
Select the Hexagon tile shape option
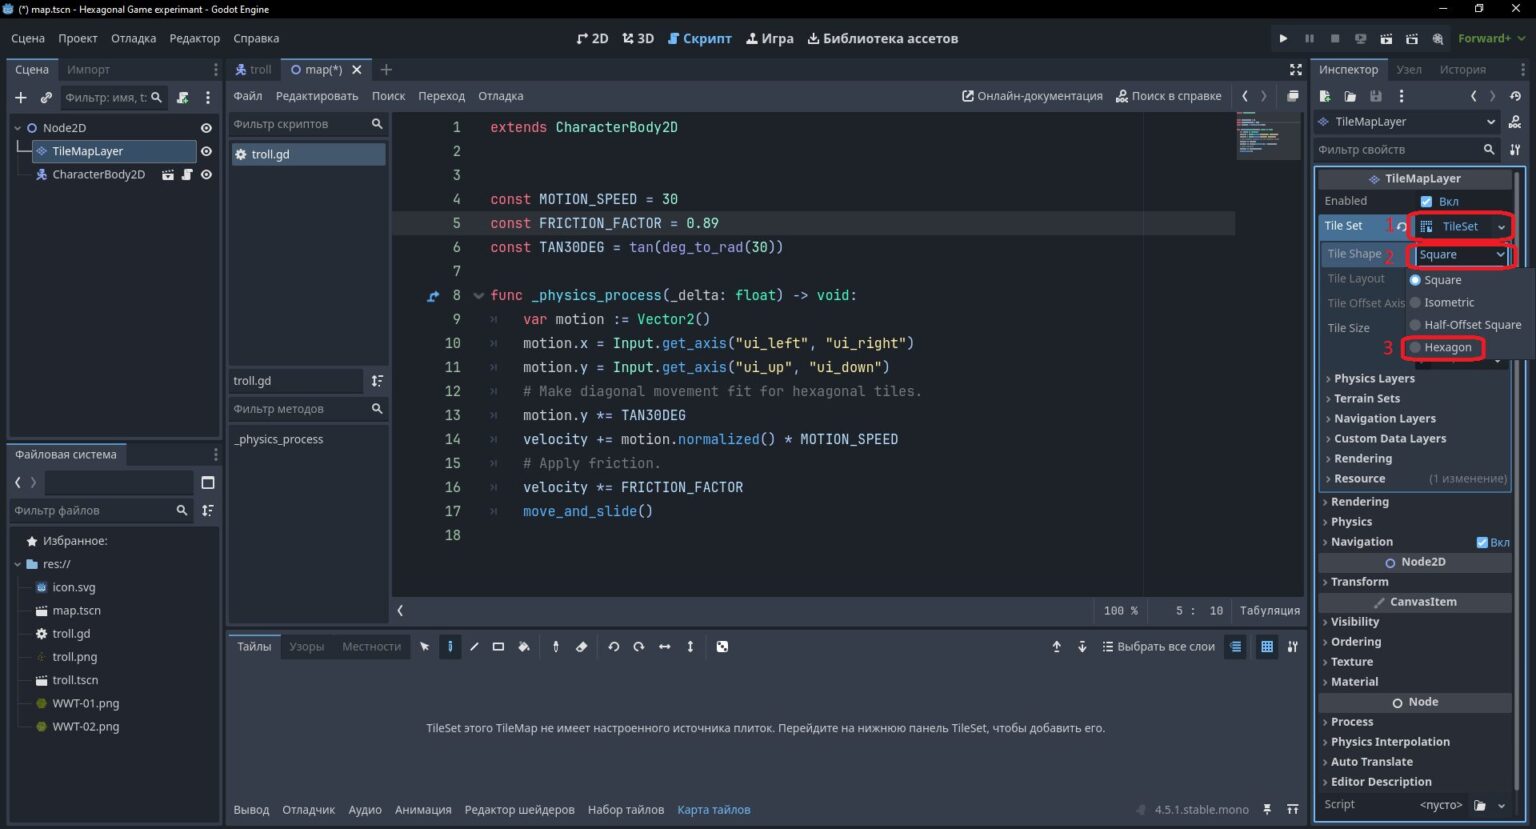pos(1445,347)
